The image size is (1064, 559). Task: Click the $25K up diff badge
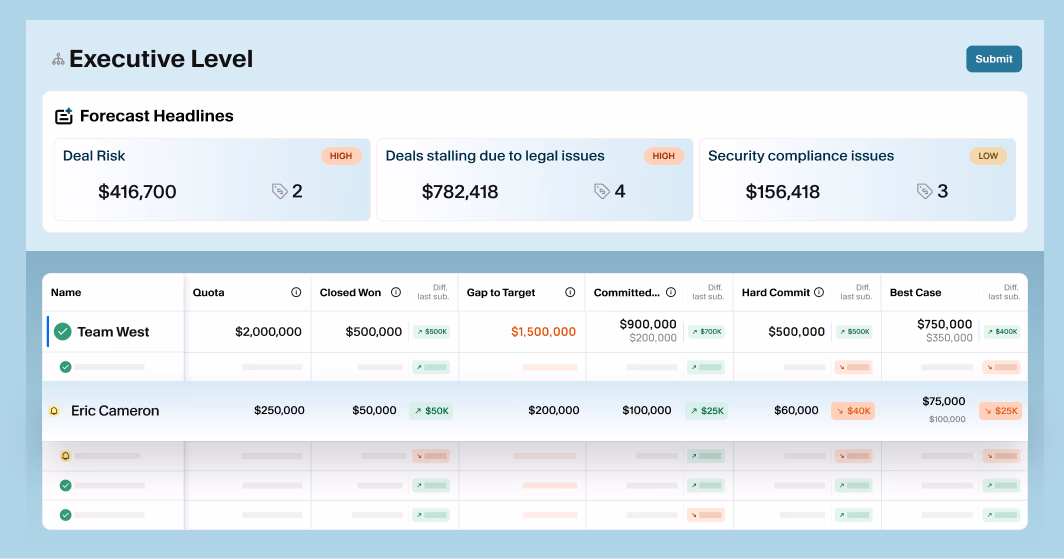[706, 410]
